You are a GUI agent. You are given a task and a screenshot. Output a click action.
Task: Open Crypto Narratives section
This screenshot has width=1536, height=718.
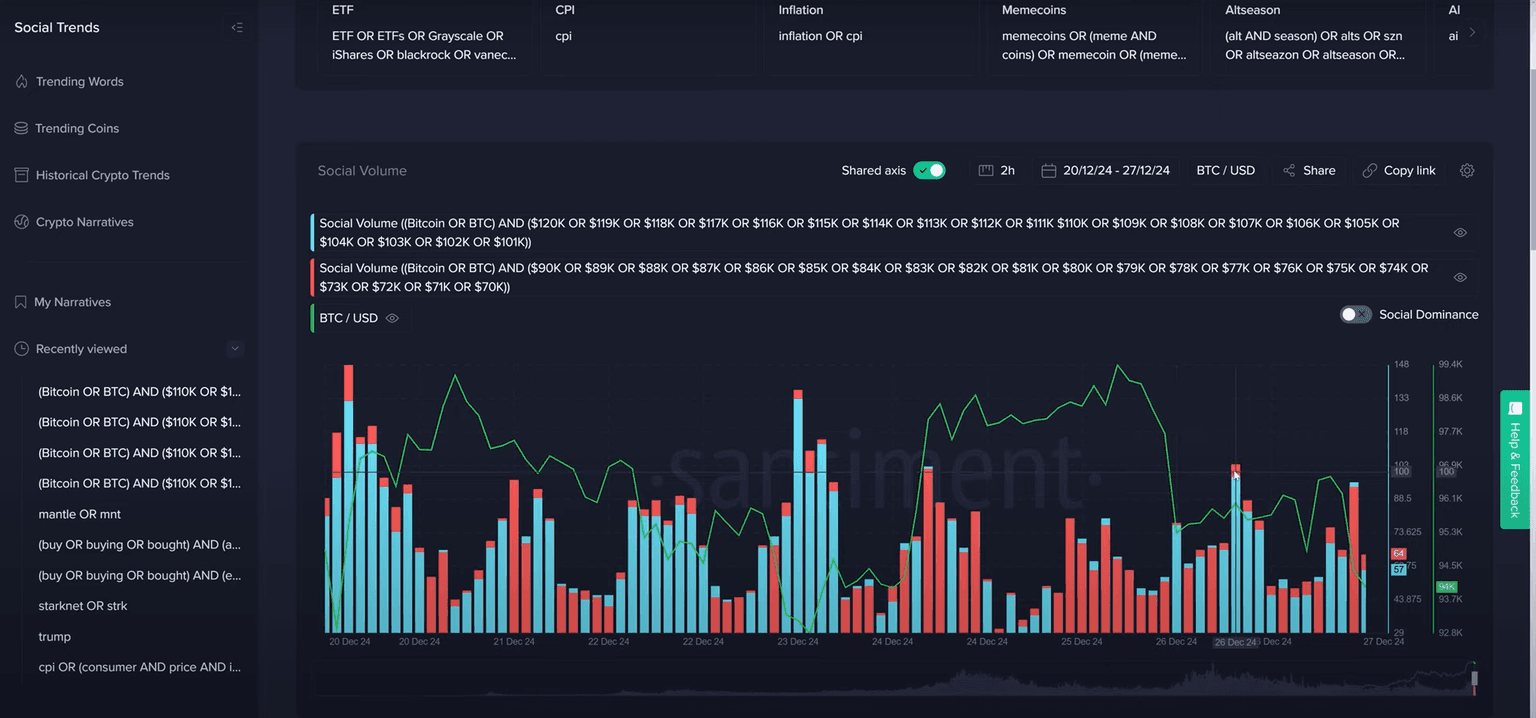84,222
